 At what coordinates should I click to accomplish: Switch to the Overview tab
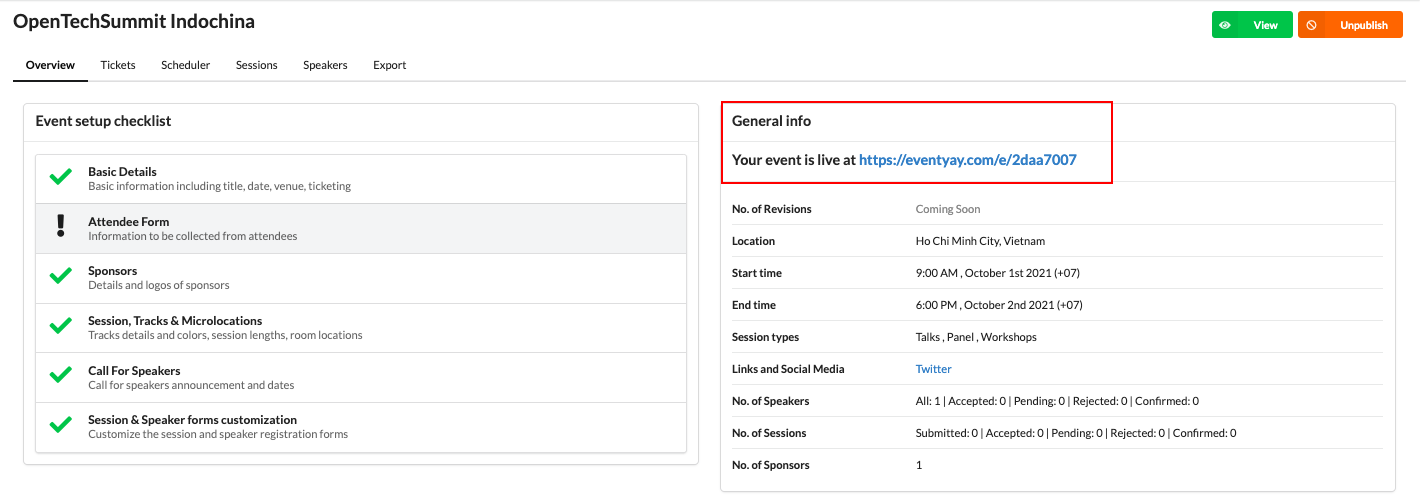tap(50, 65)
